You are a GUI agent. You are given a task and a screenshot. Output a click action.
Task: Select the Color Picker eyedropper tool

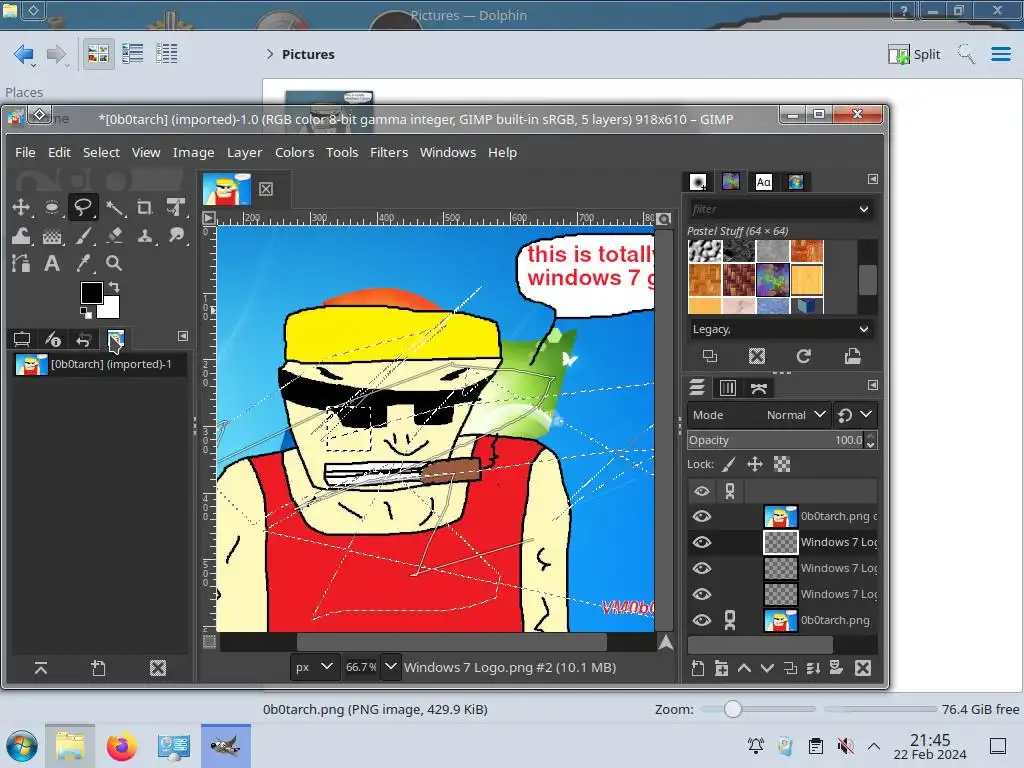tap(83, 263)
